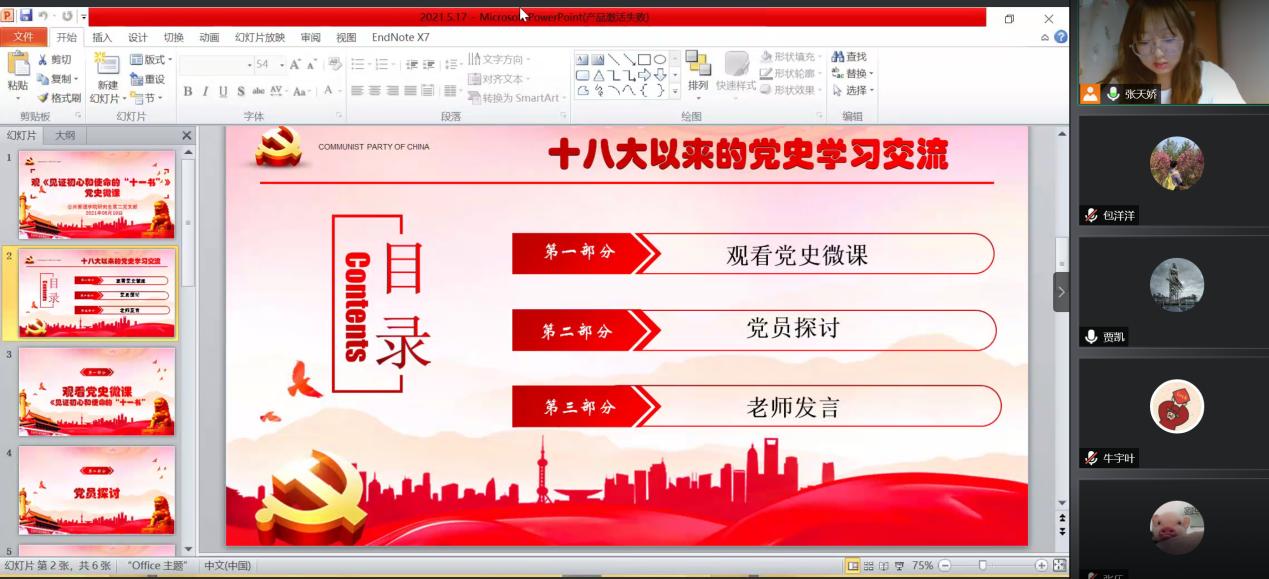Viewport: 1269px width, 579px height.
Task: Click the Copy (复制) icon
Action: 43,79
